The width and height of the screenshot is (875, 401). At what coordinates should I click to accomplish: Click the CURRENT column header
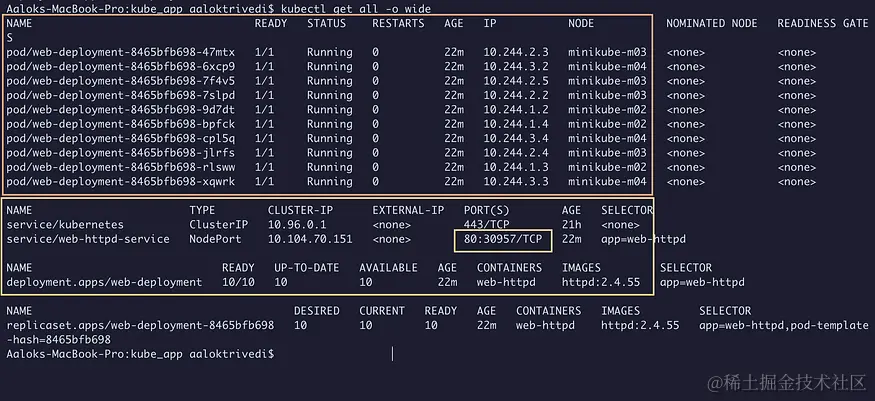pyautogui.click(x=382, y=311)
